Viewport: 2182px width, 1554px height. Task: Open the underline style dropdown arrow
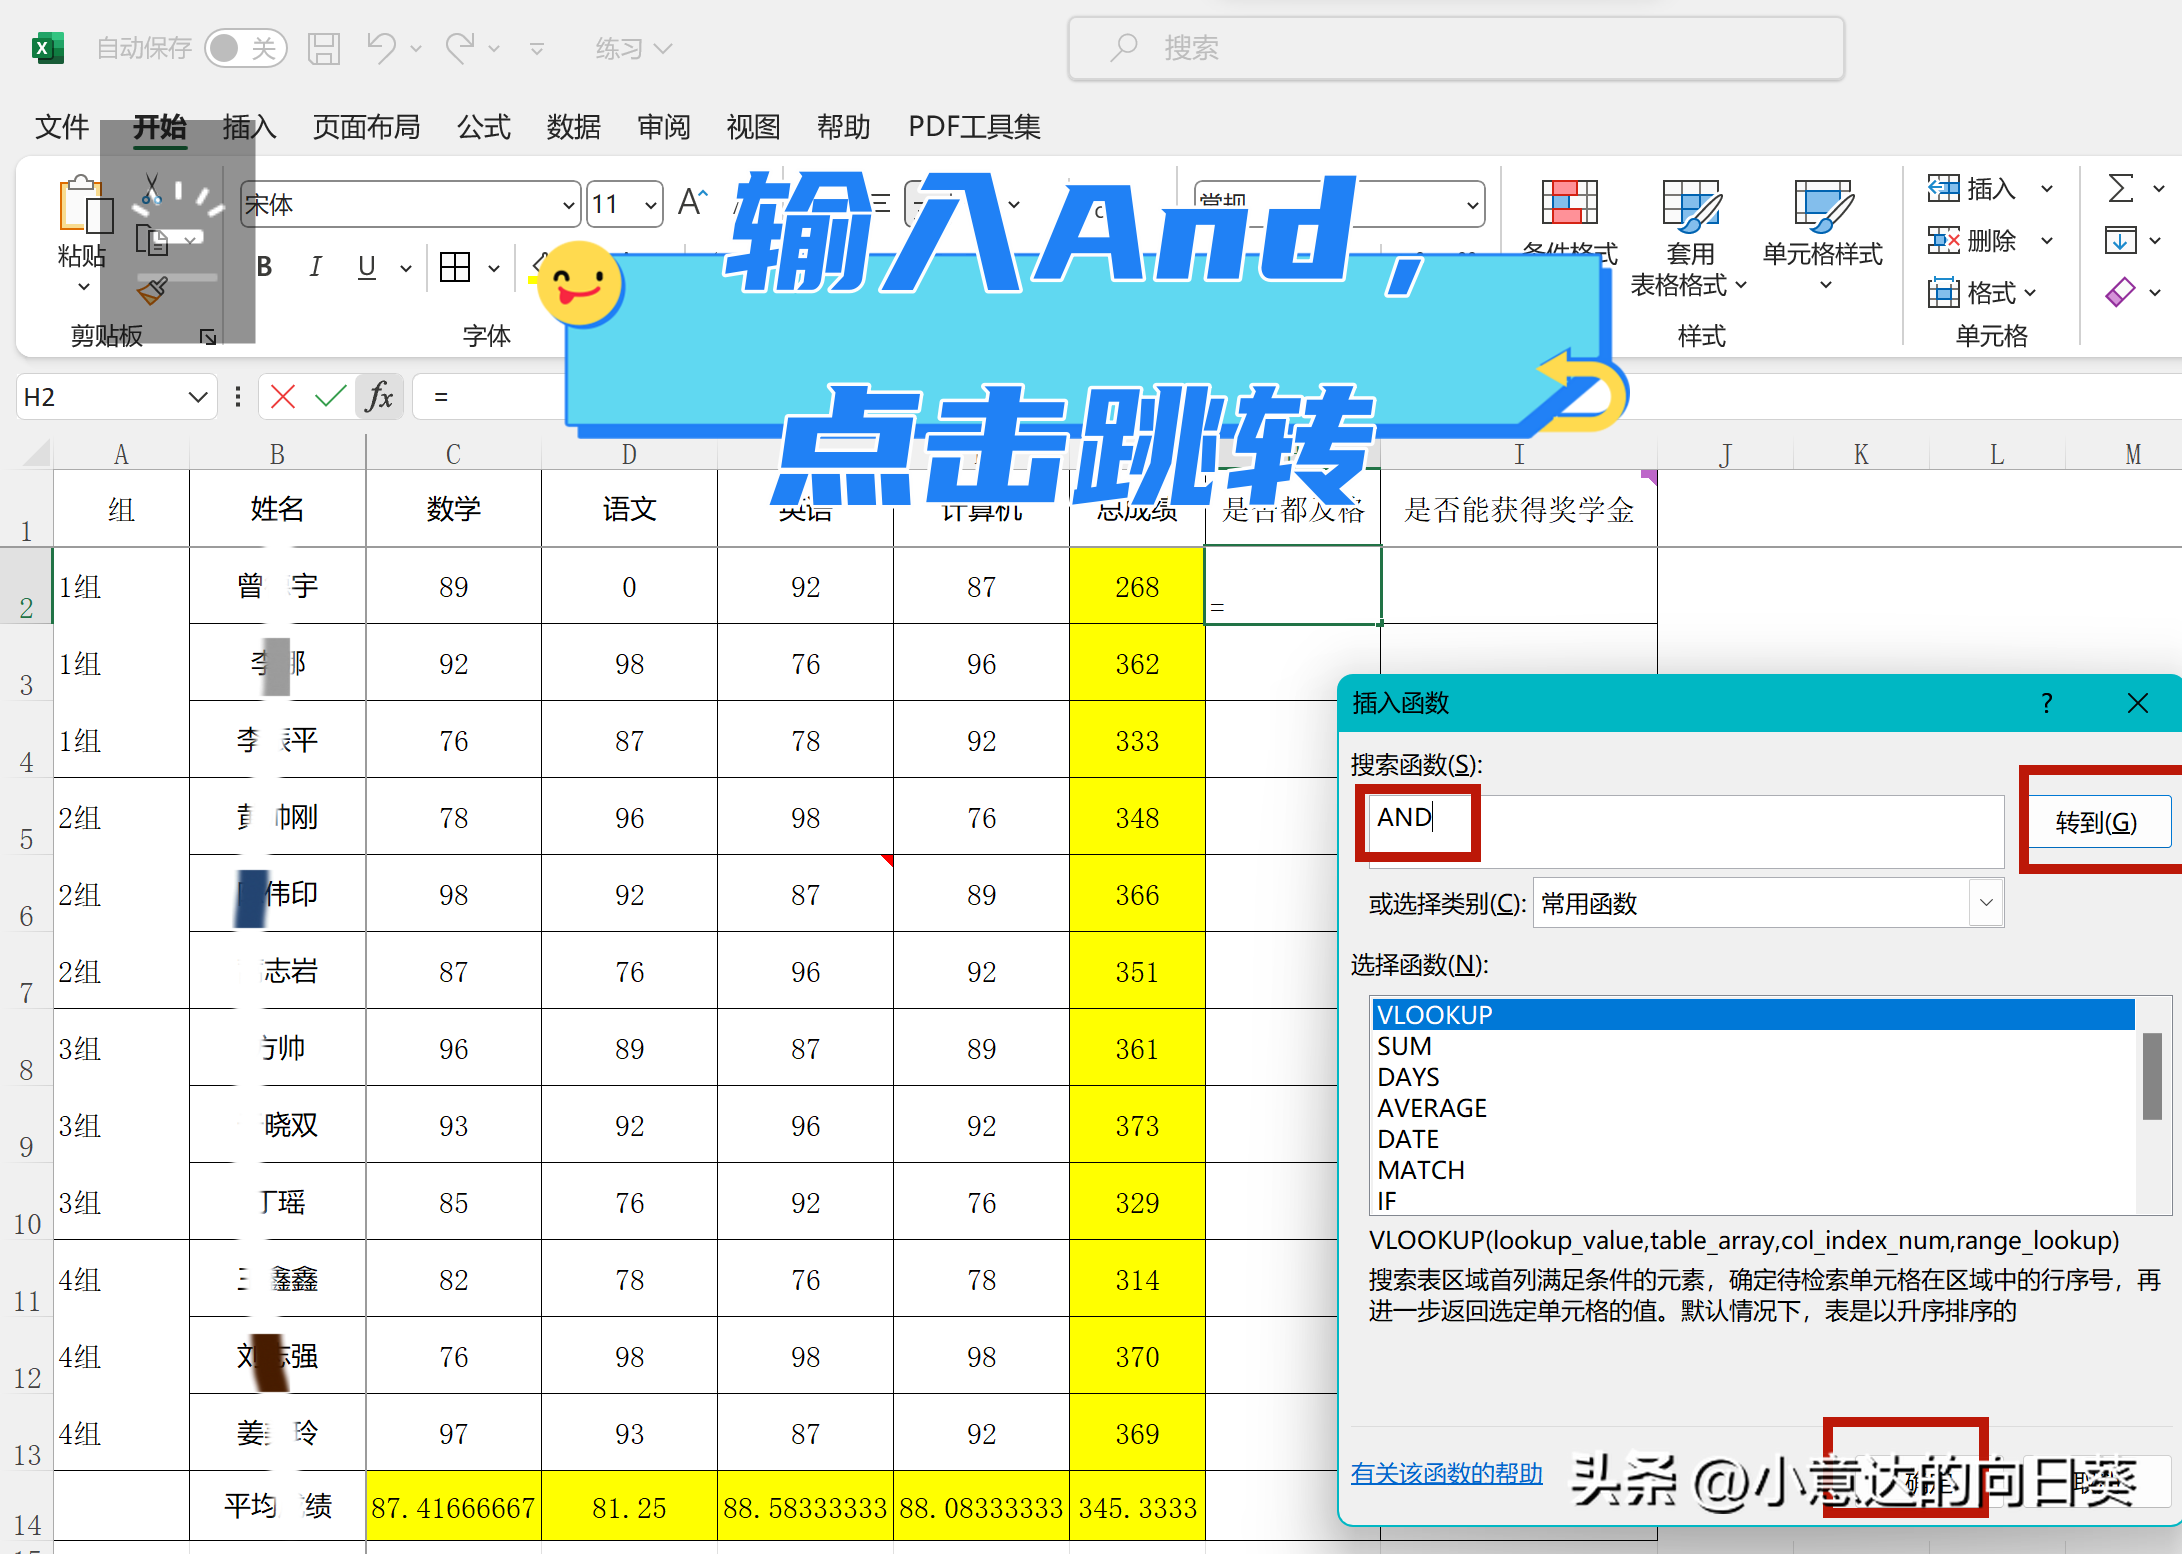coord(405,268)
